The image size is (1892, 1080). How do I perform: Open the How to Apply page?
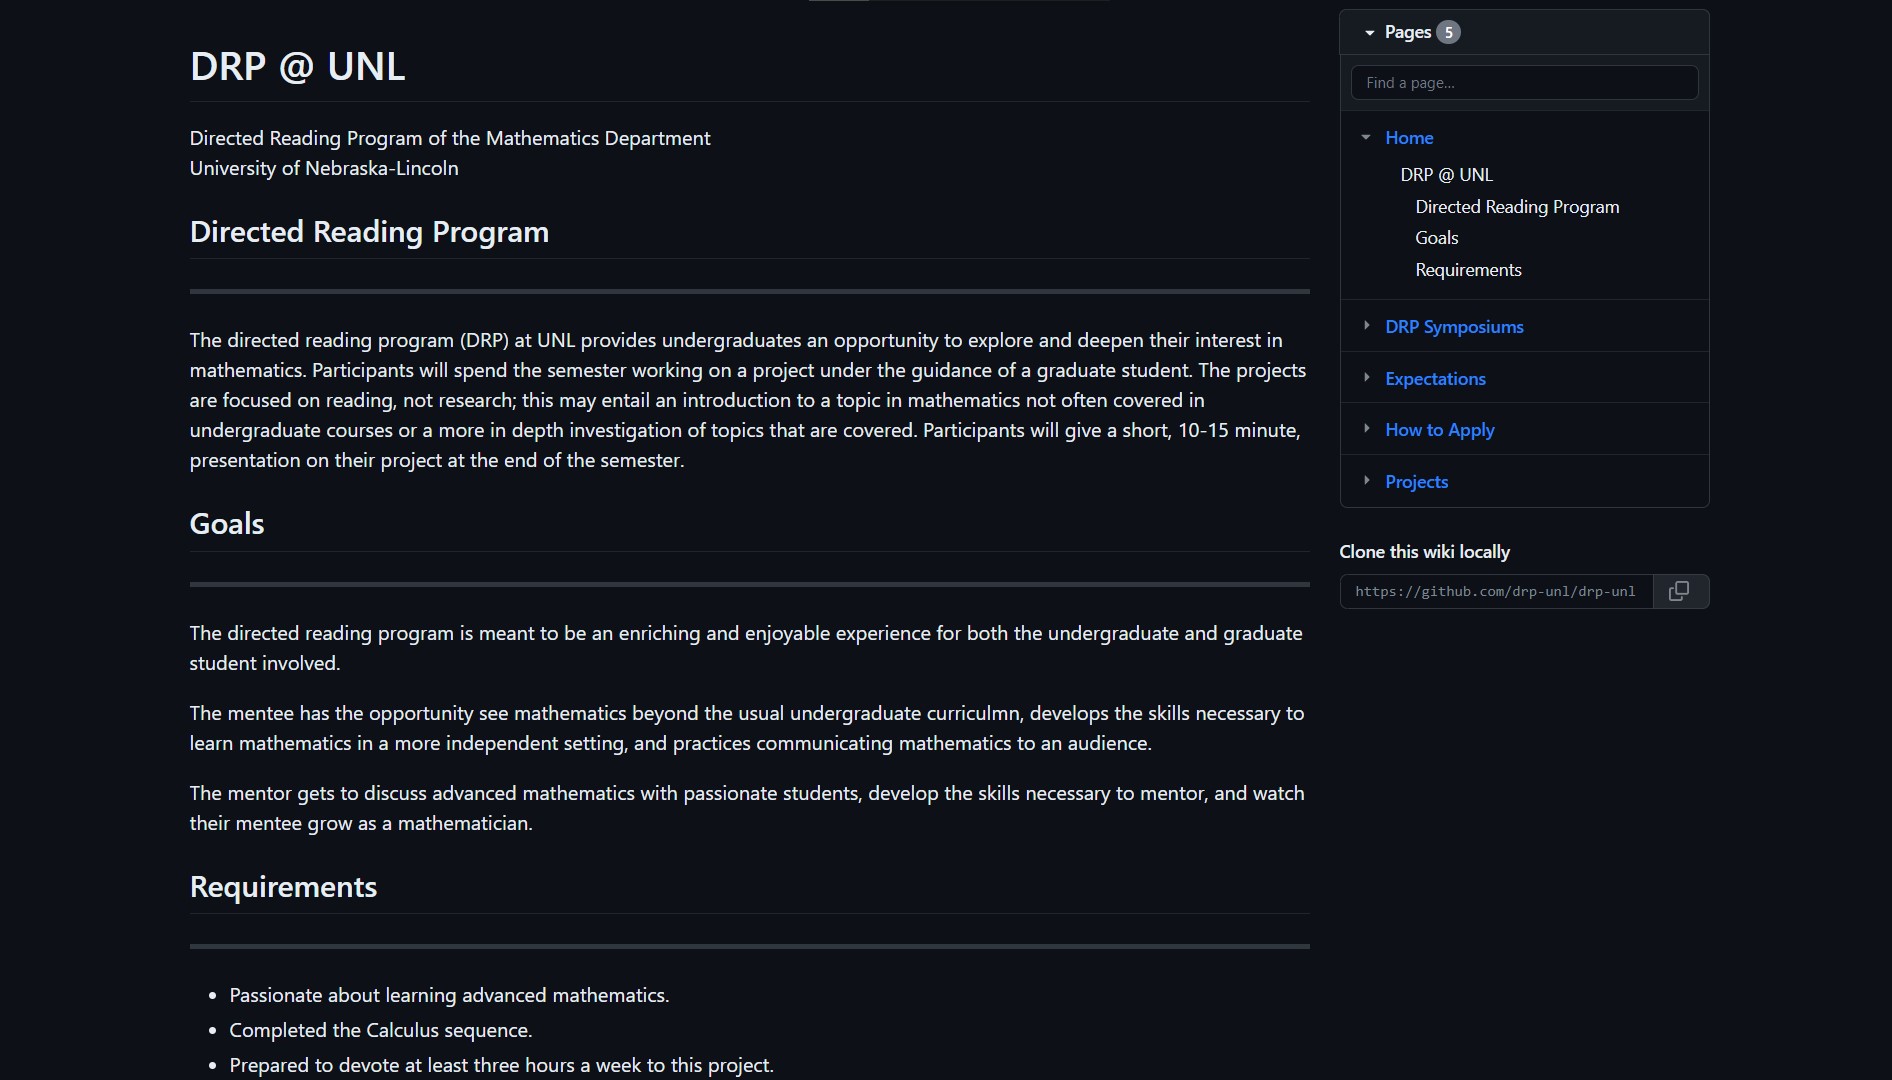pos(1439,430)
